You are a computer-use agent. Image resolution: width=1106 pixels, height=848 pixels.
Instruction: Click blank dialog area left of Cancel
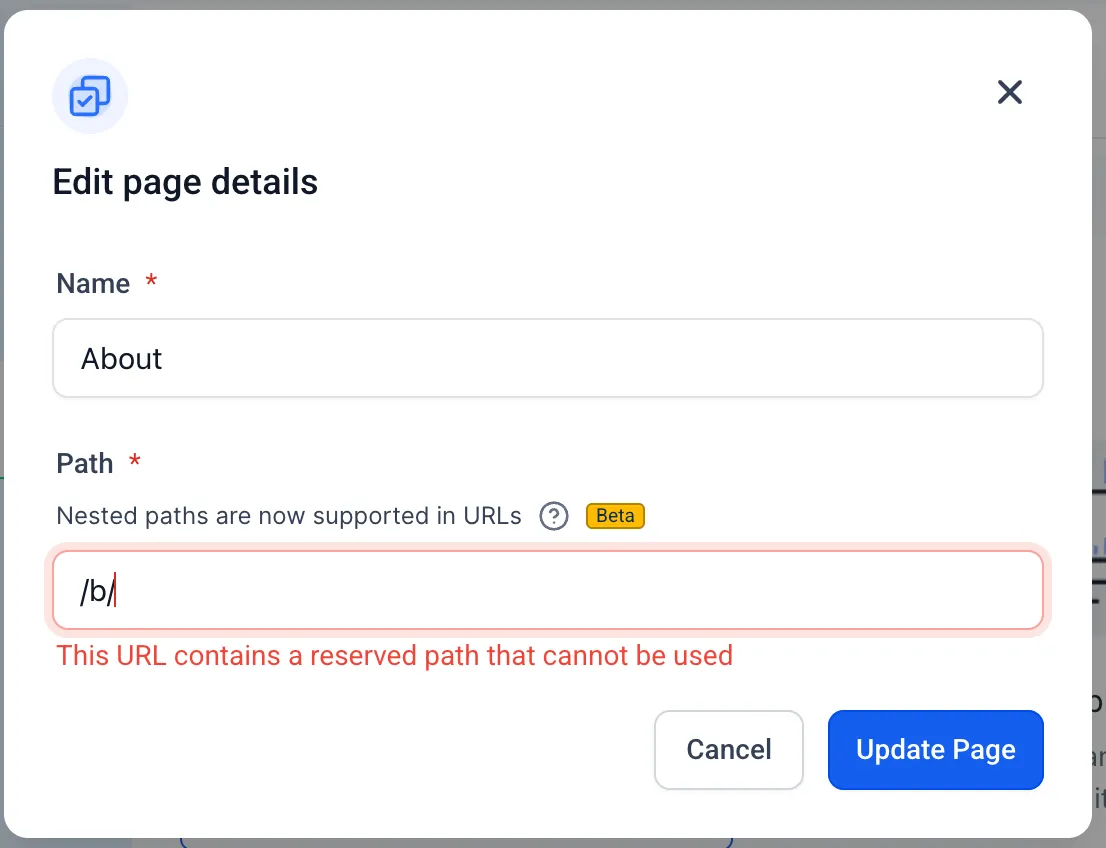click(x=353, y=749)
